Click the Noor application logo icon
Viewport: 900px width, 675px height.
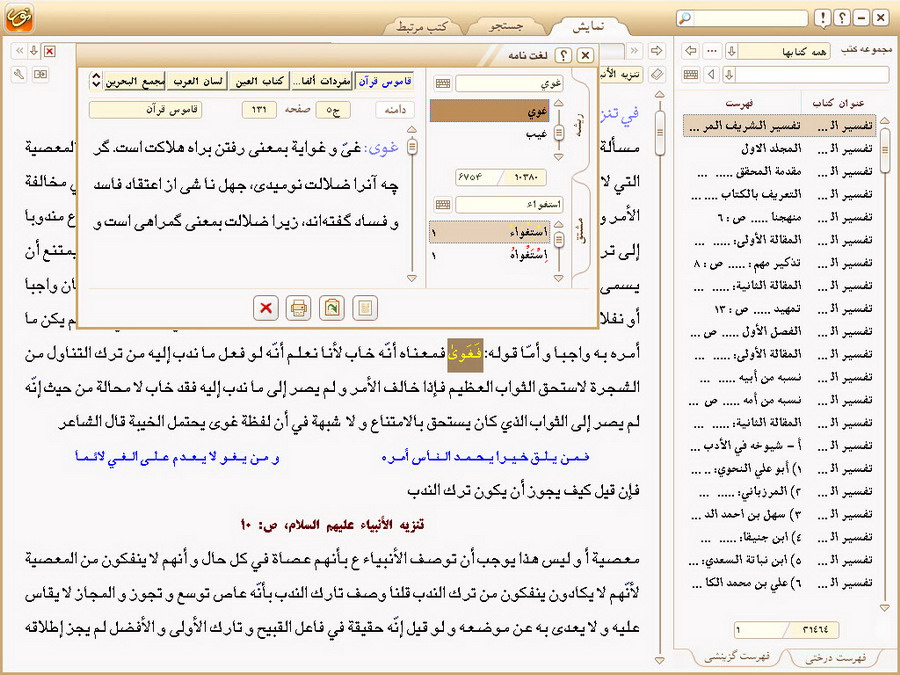[20, 18]
